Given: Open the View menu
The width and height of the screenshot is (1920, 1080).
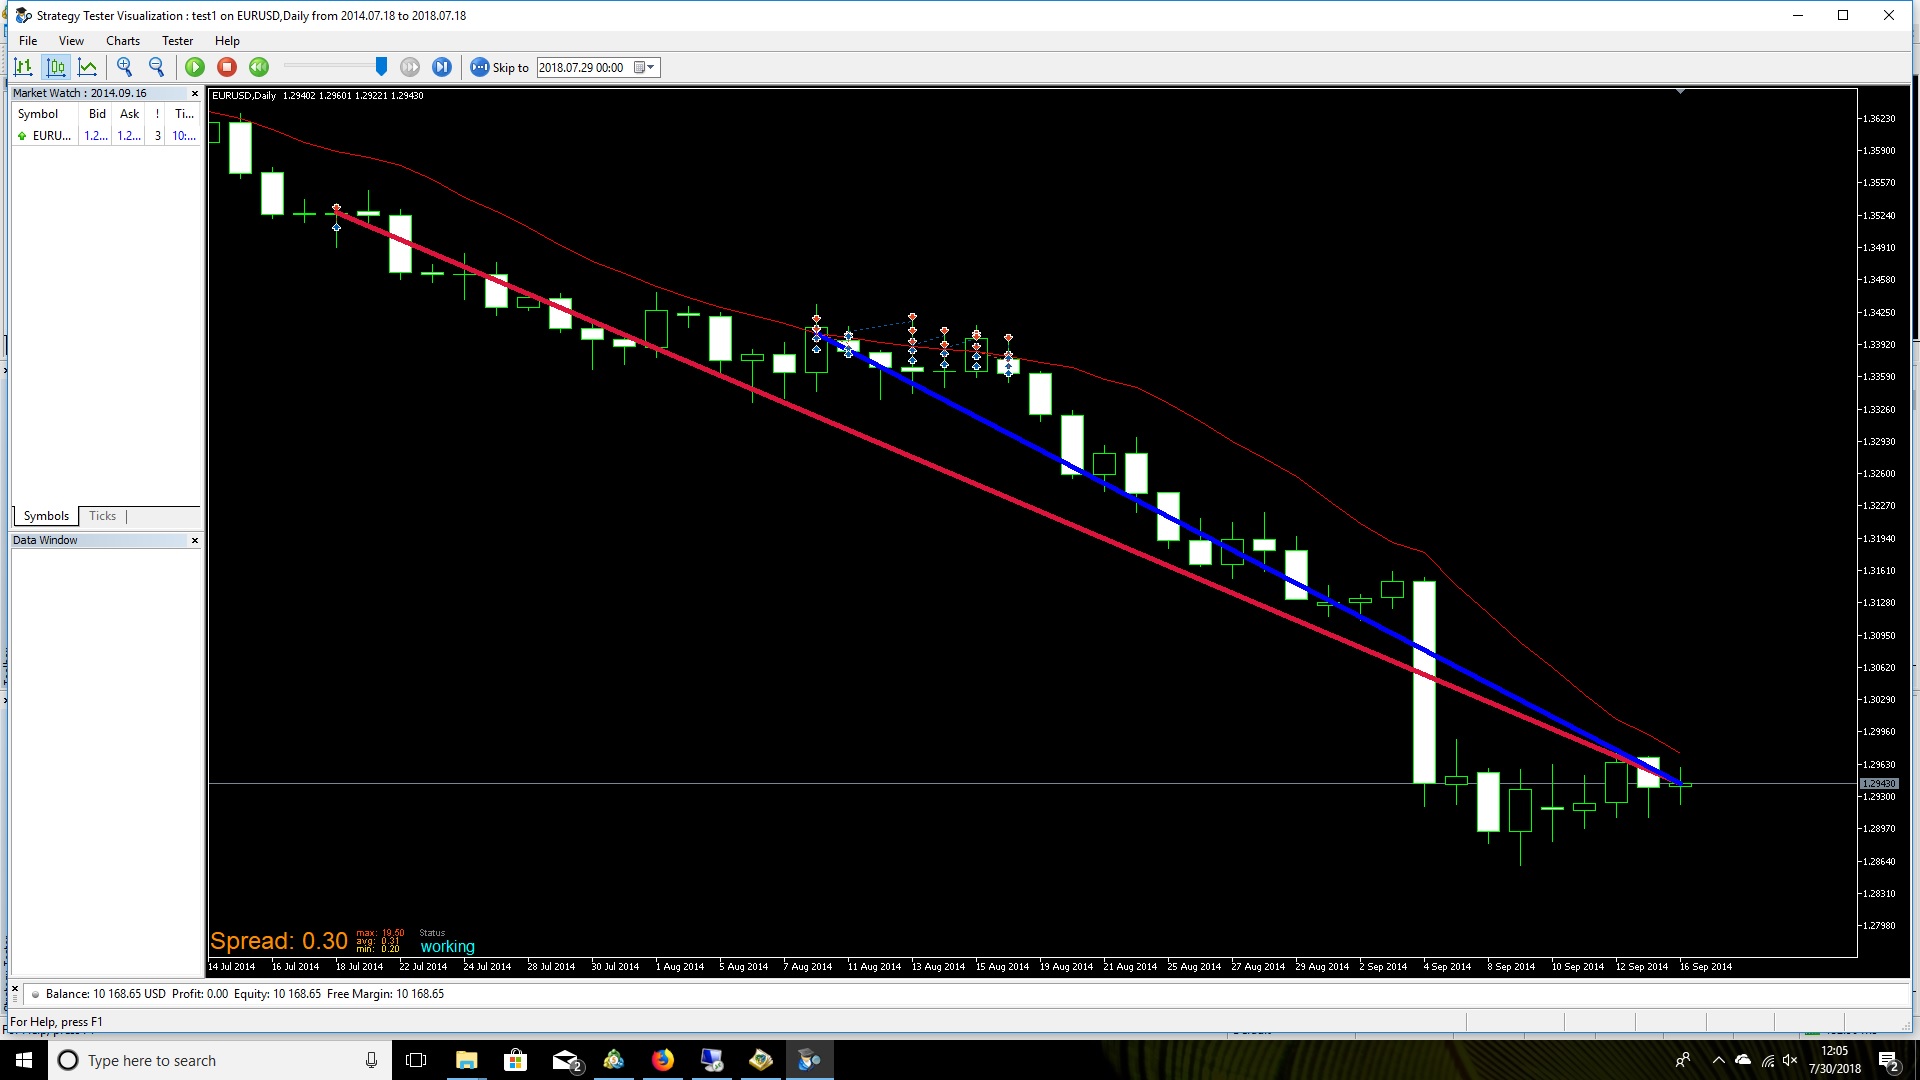Looking at the screenshot, I should click(71, 41).
